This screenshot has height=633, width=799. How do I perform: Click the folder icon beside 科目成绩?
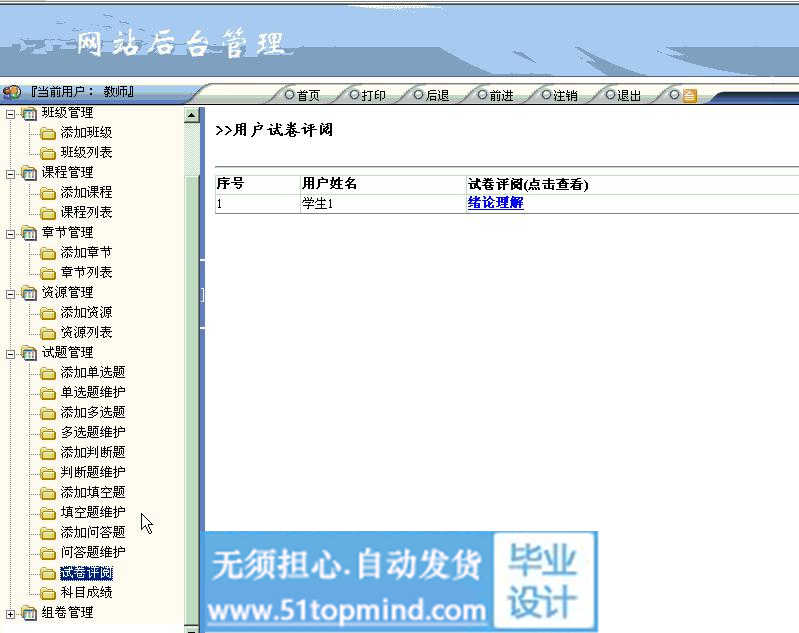(48, 593)
